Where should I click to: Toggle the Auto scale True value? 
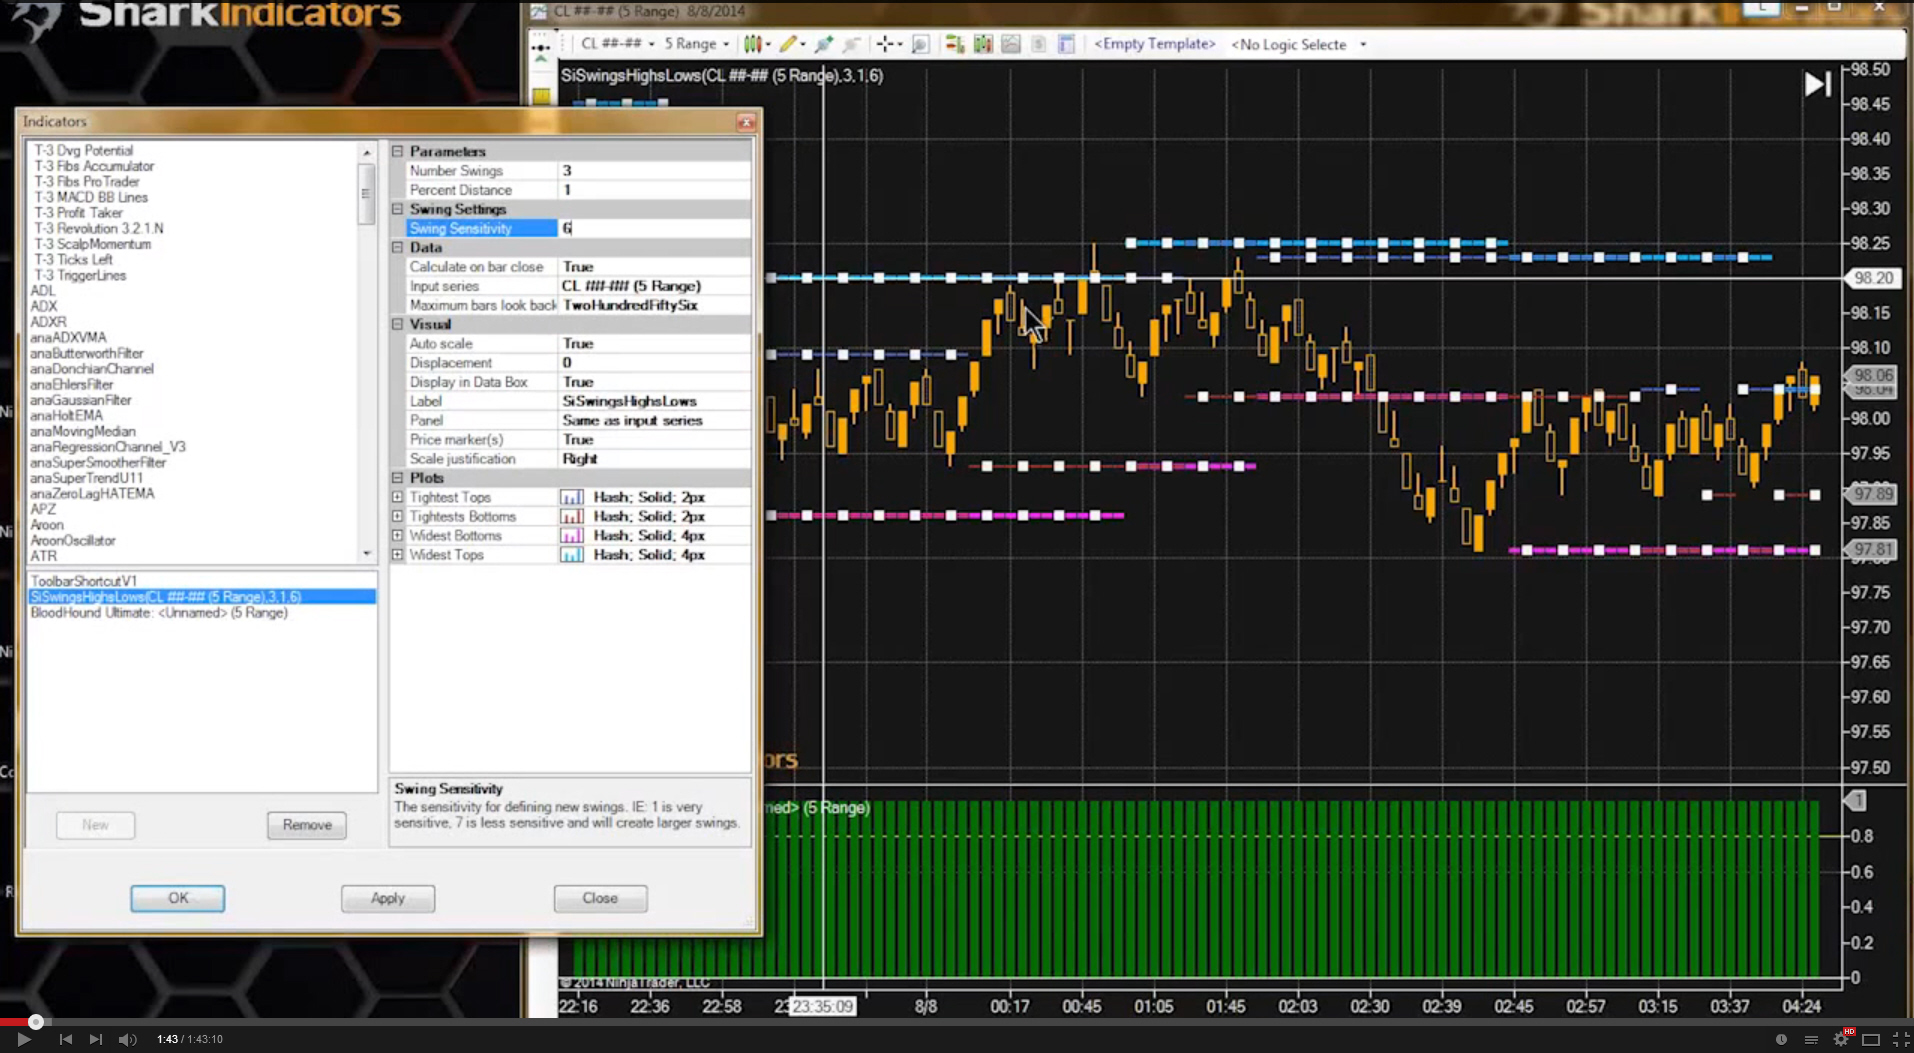pyautogui.click(x=654, y=343)
